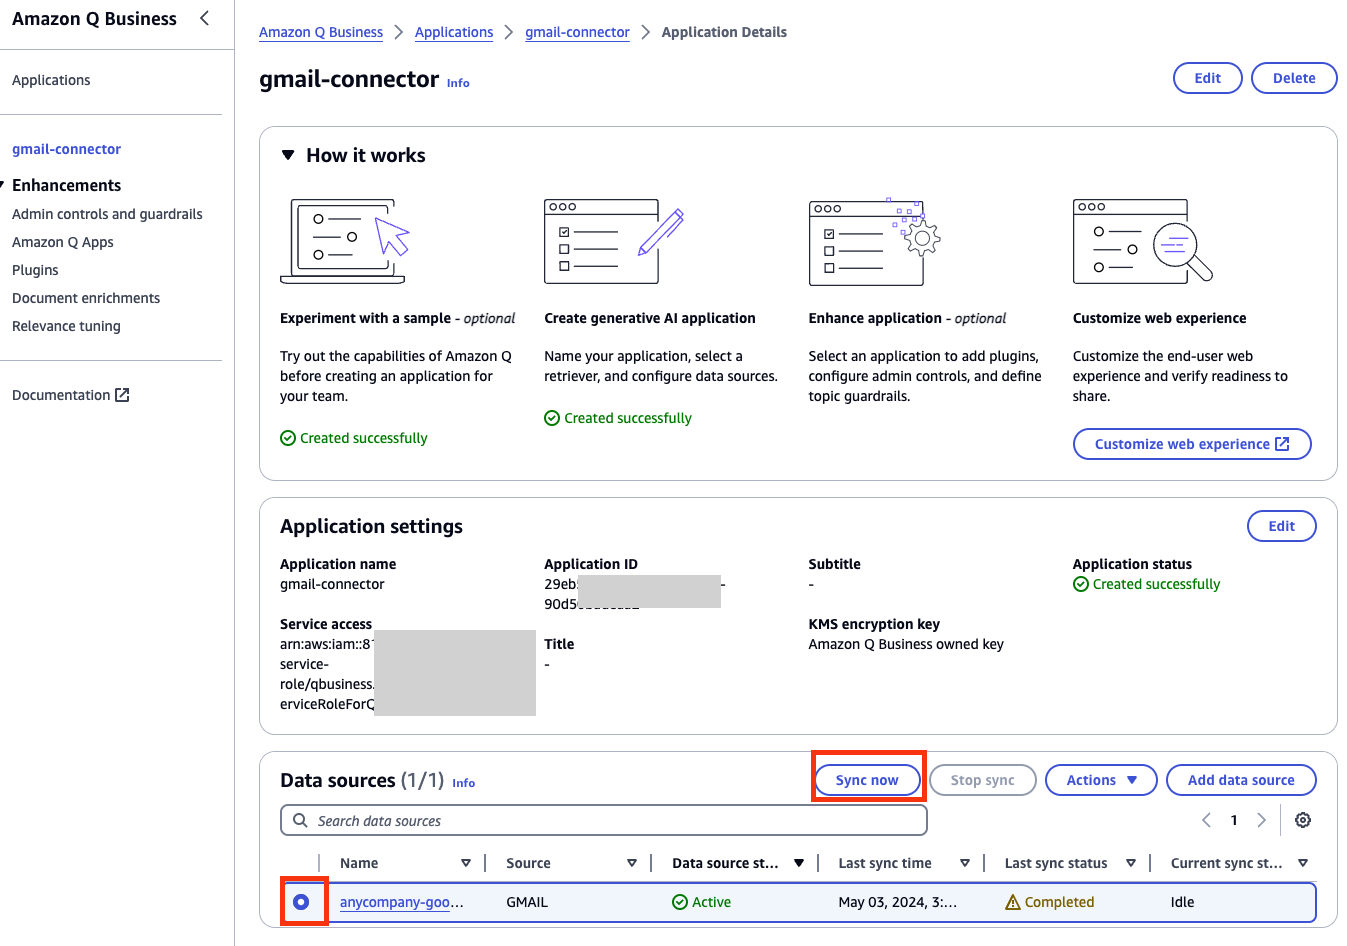Open Admin controls and guardrails

[x=107, y=214]
